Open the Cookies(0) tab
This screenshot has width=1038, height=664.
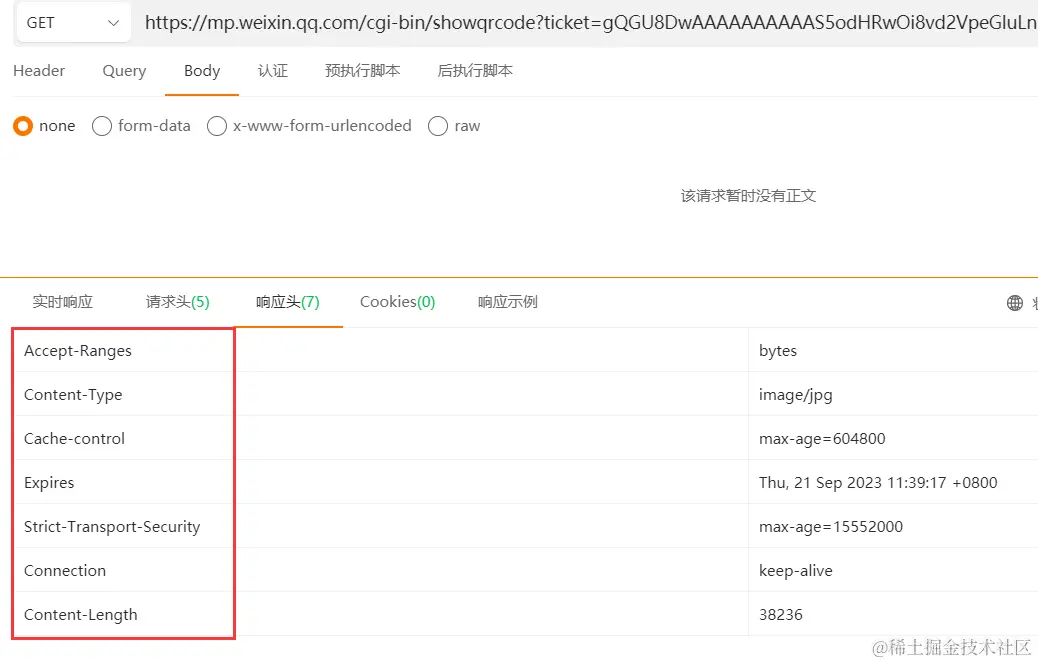(397, 302)
